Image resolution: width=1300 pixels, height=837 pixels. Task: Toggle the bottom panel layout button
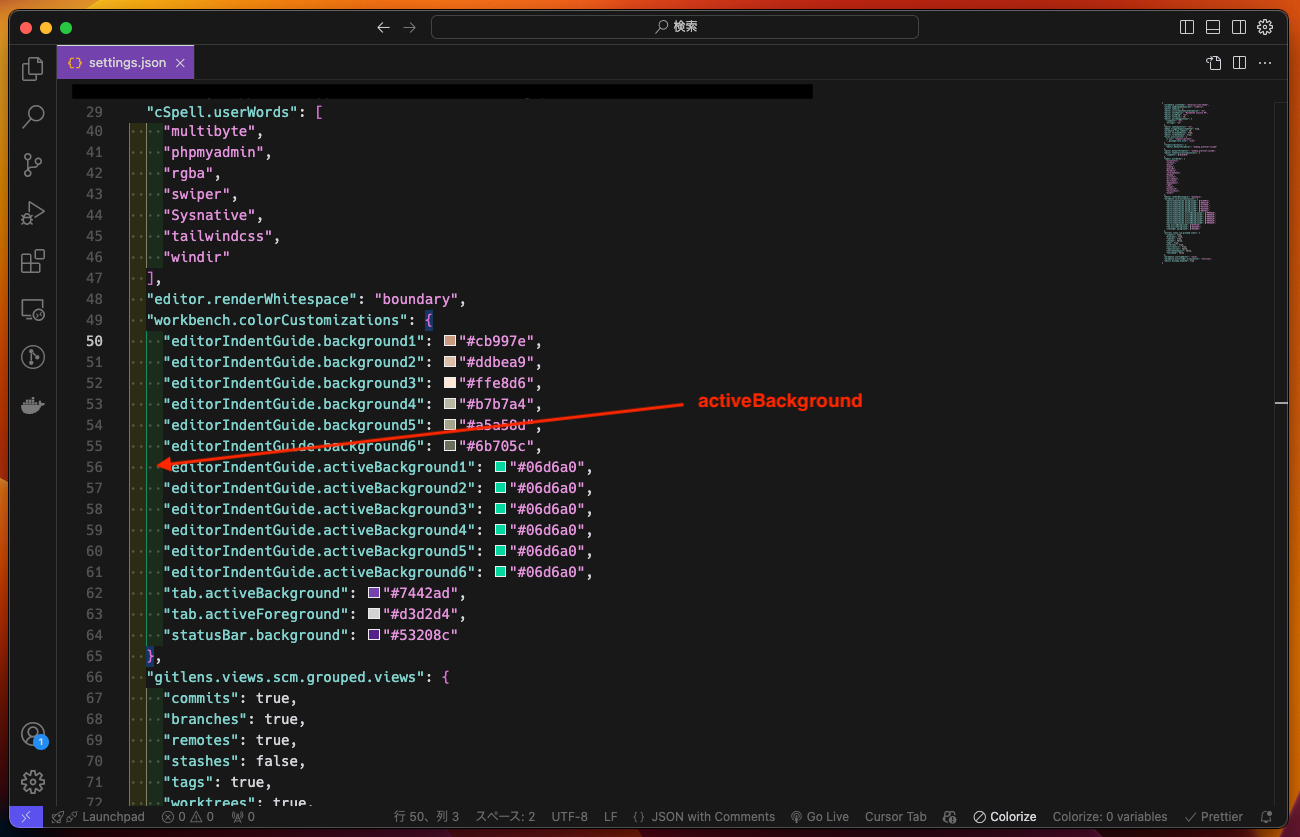[1213, 27]
